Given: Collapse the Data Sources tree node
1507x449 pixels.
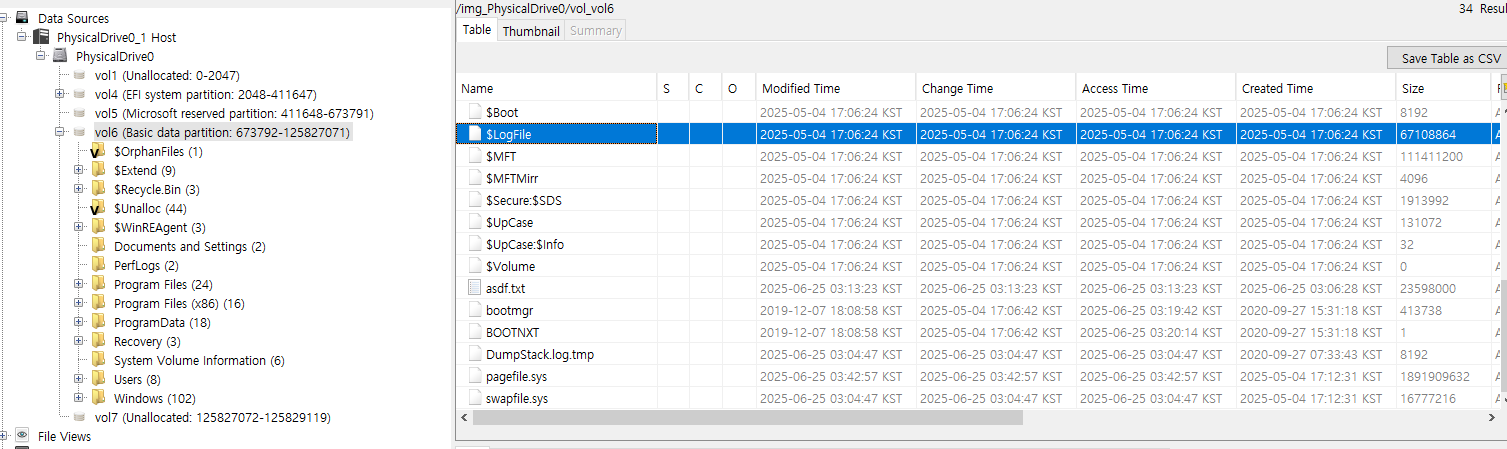Looking at the screenshot, I should coord(4,18).
